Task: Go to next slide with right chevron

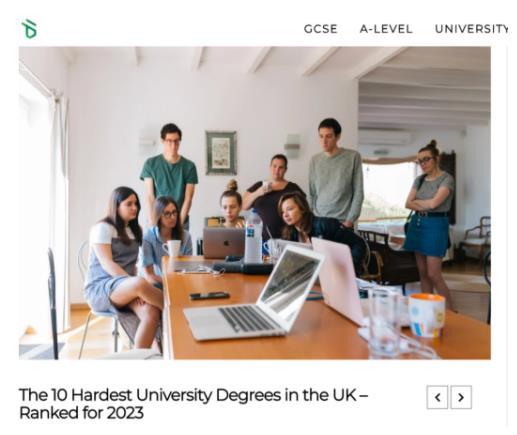Action: 461,397
